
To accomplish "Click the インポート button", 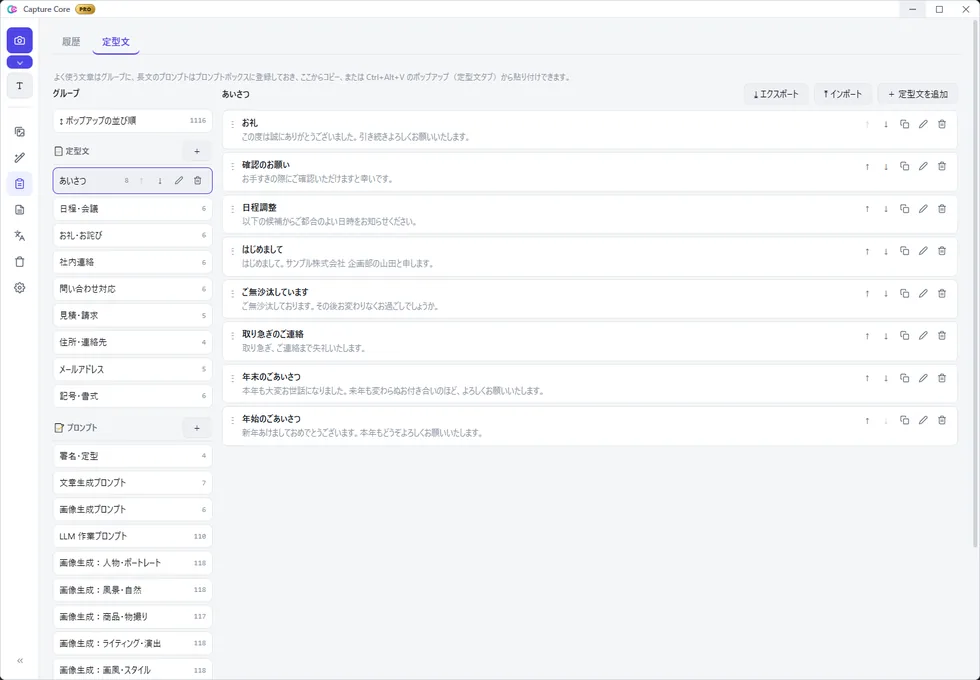I will click(842, 94).
